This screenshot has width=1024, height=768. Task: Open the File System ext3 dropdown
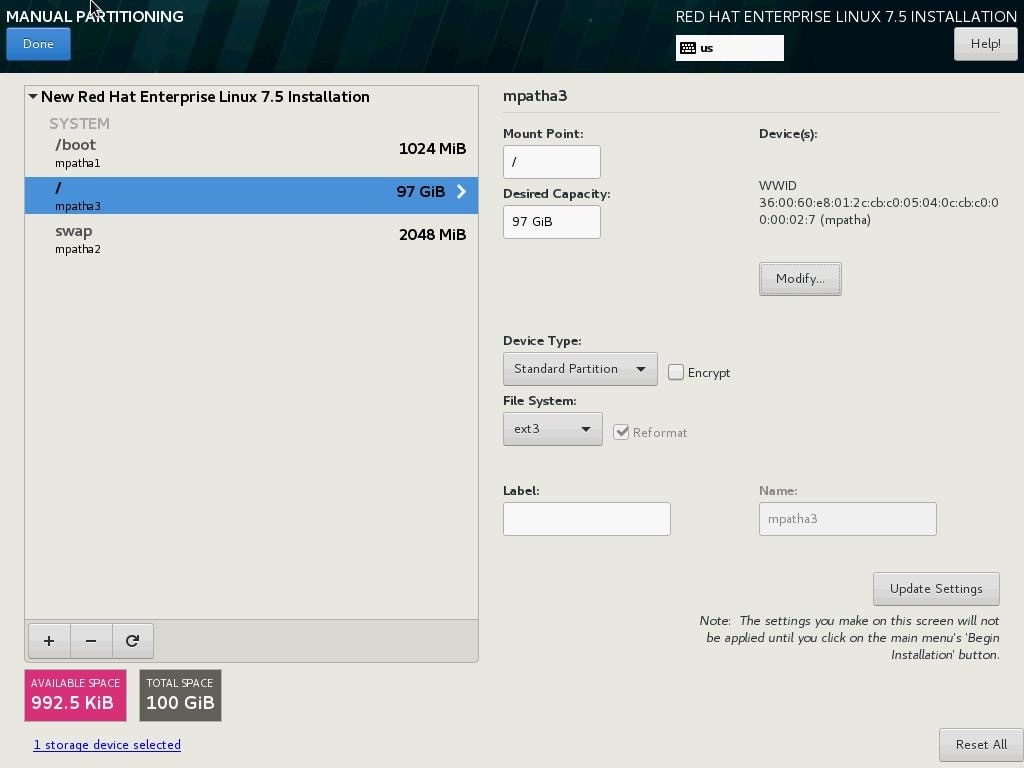[x=552, y=429]
